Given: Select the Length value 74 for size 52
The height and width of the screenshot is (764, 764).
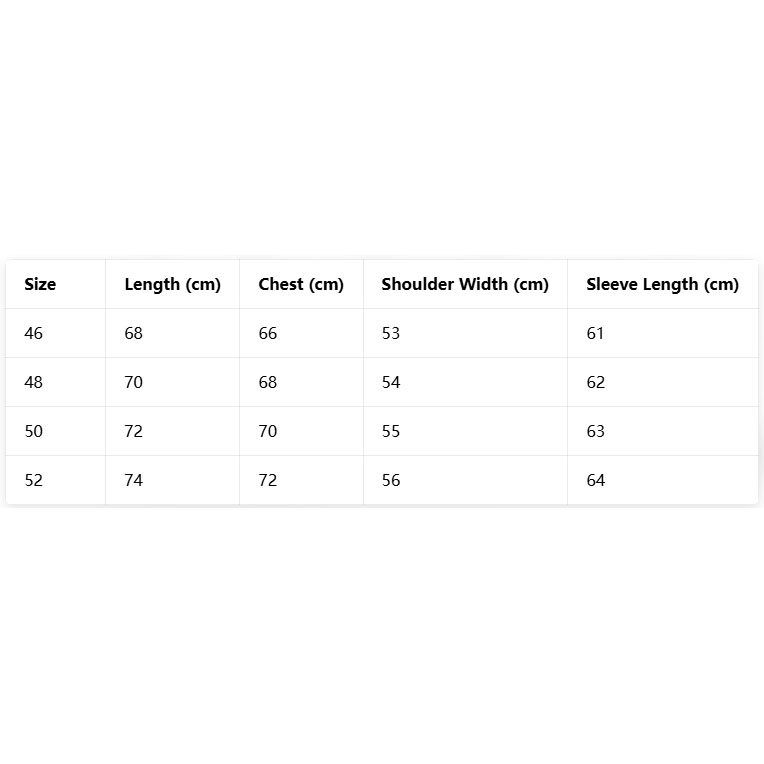Looking at the screenshot, I should coord(134,480).
